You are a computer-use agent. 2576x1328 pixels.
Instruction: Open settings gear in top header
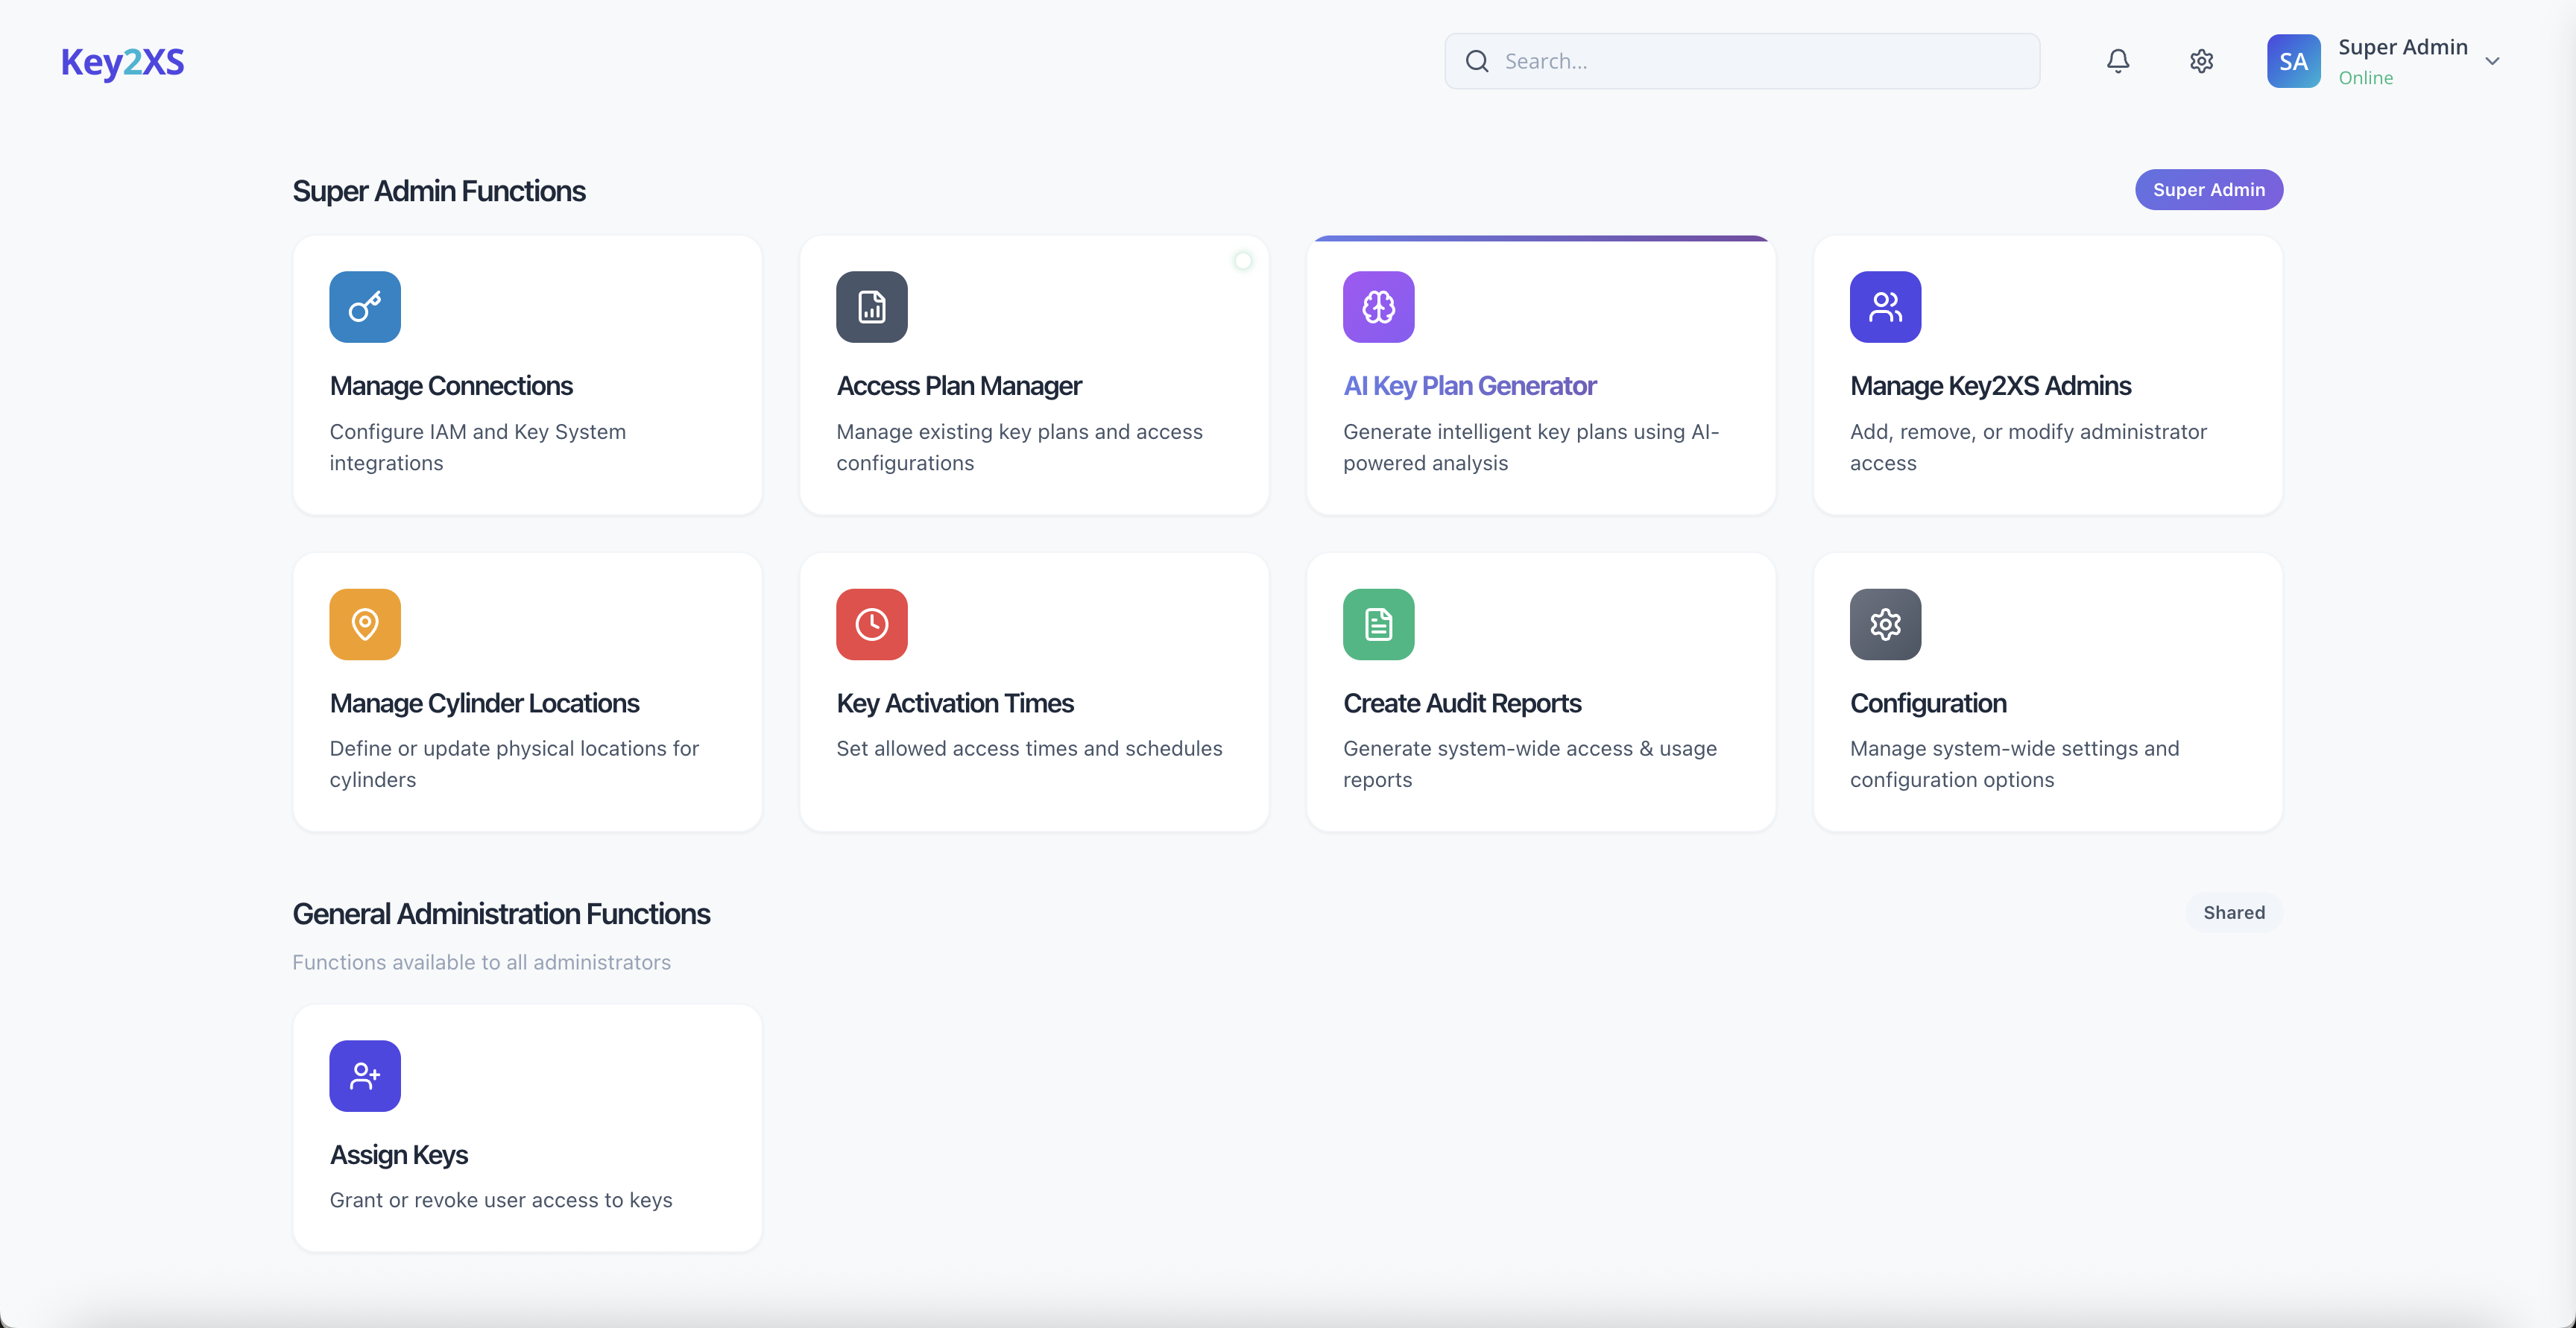pyautogui.click(x=2201, y=61)
